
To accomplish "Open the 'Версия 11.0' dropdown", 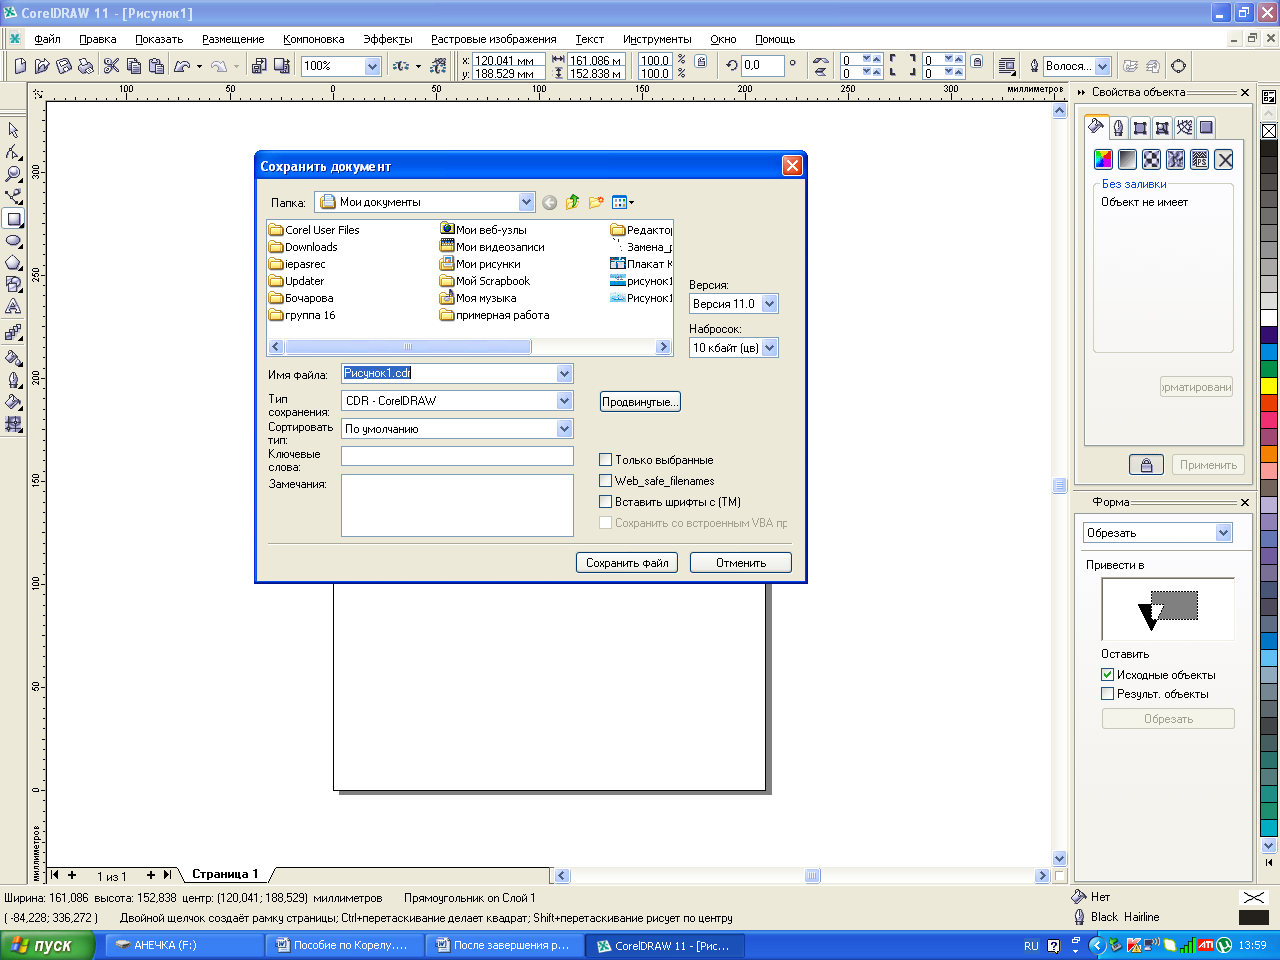I will coord(769,304).
